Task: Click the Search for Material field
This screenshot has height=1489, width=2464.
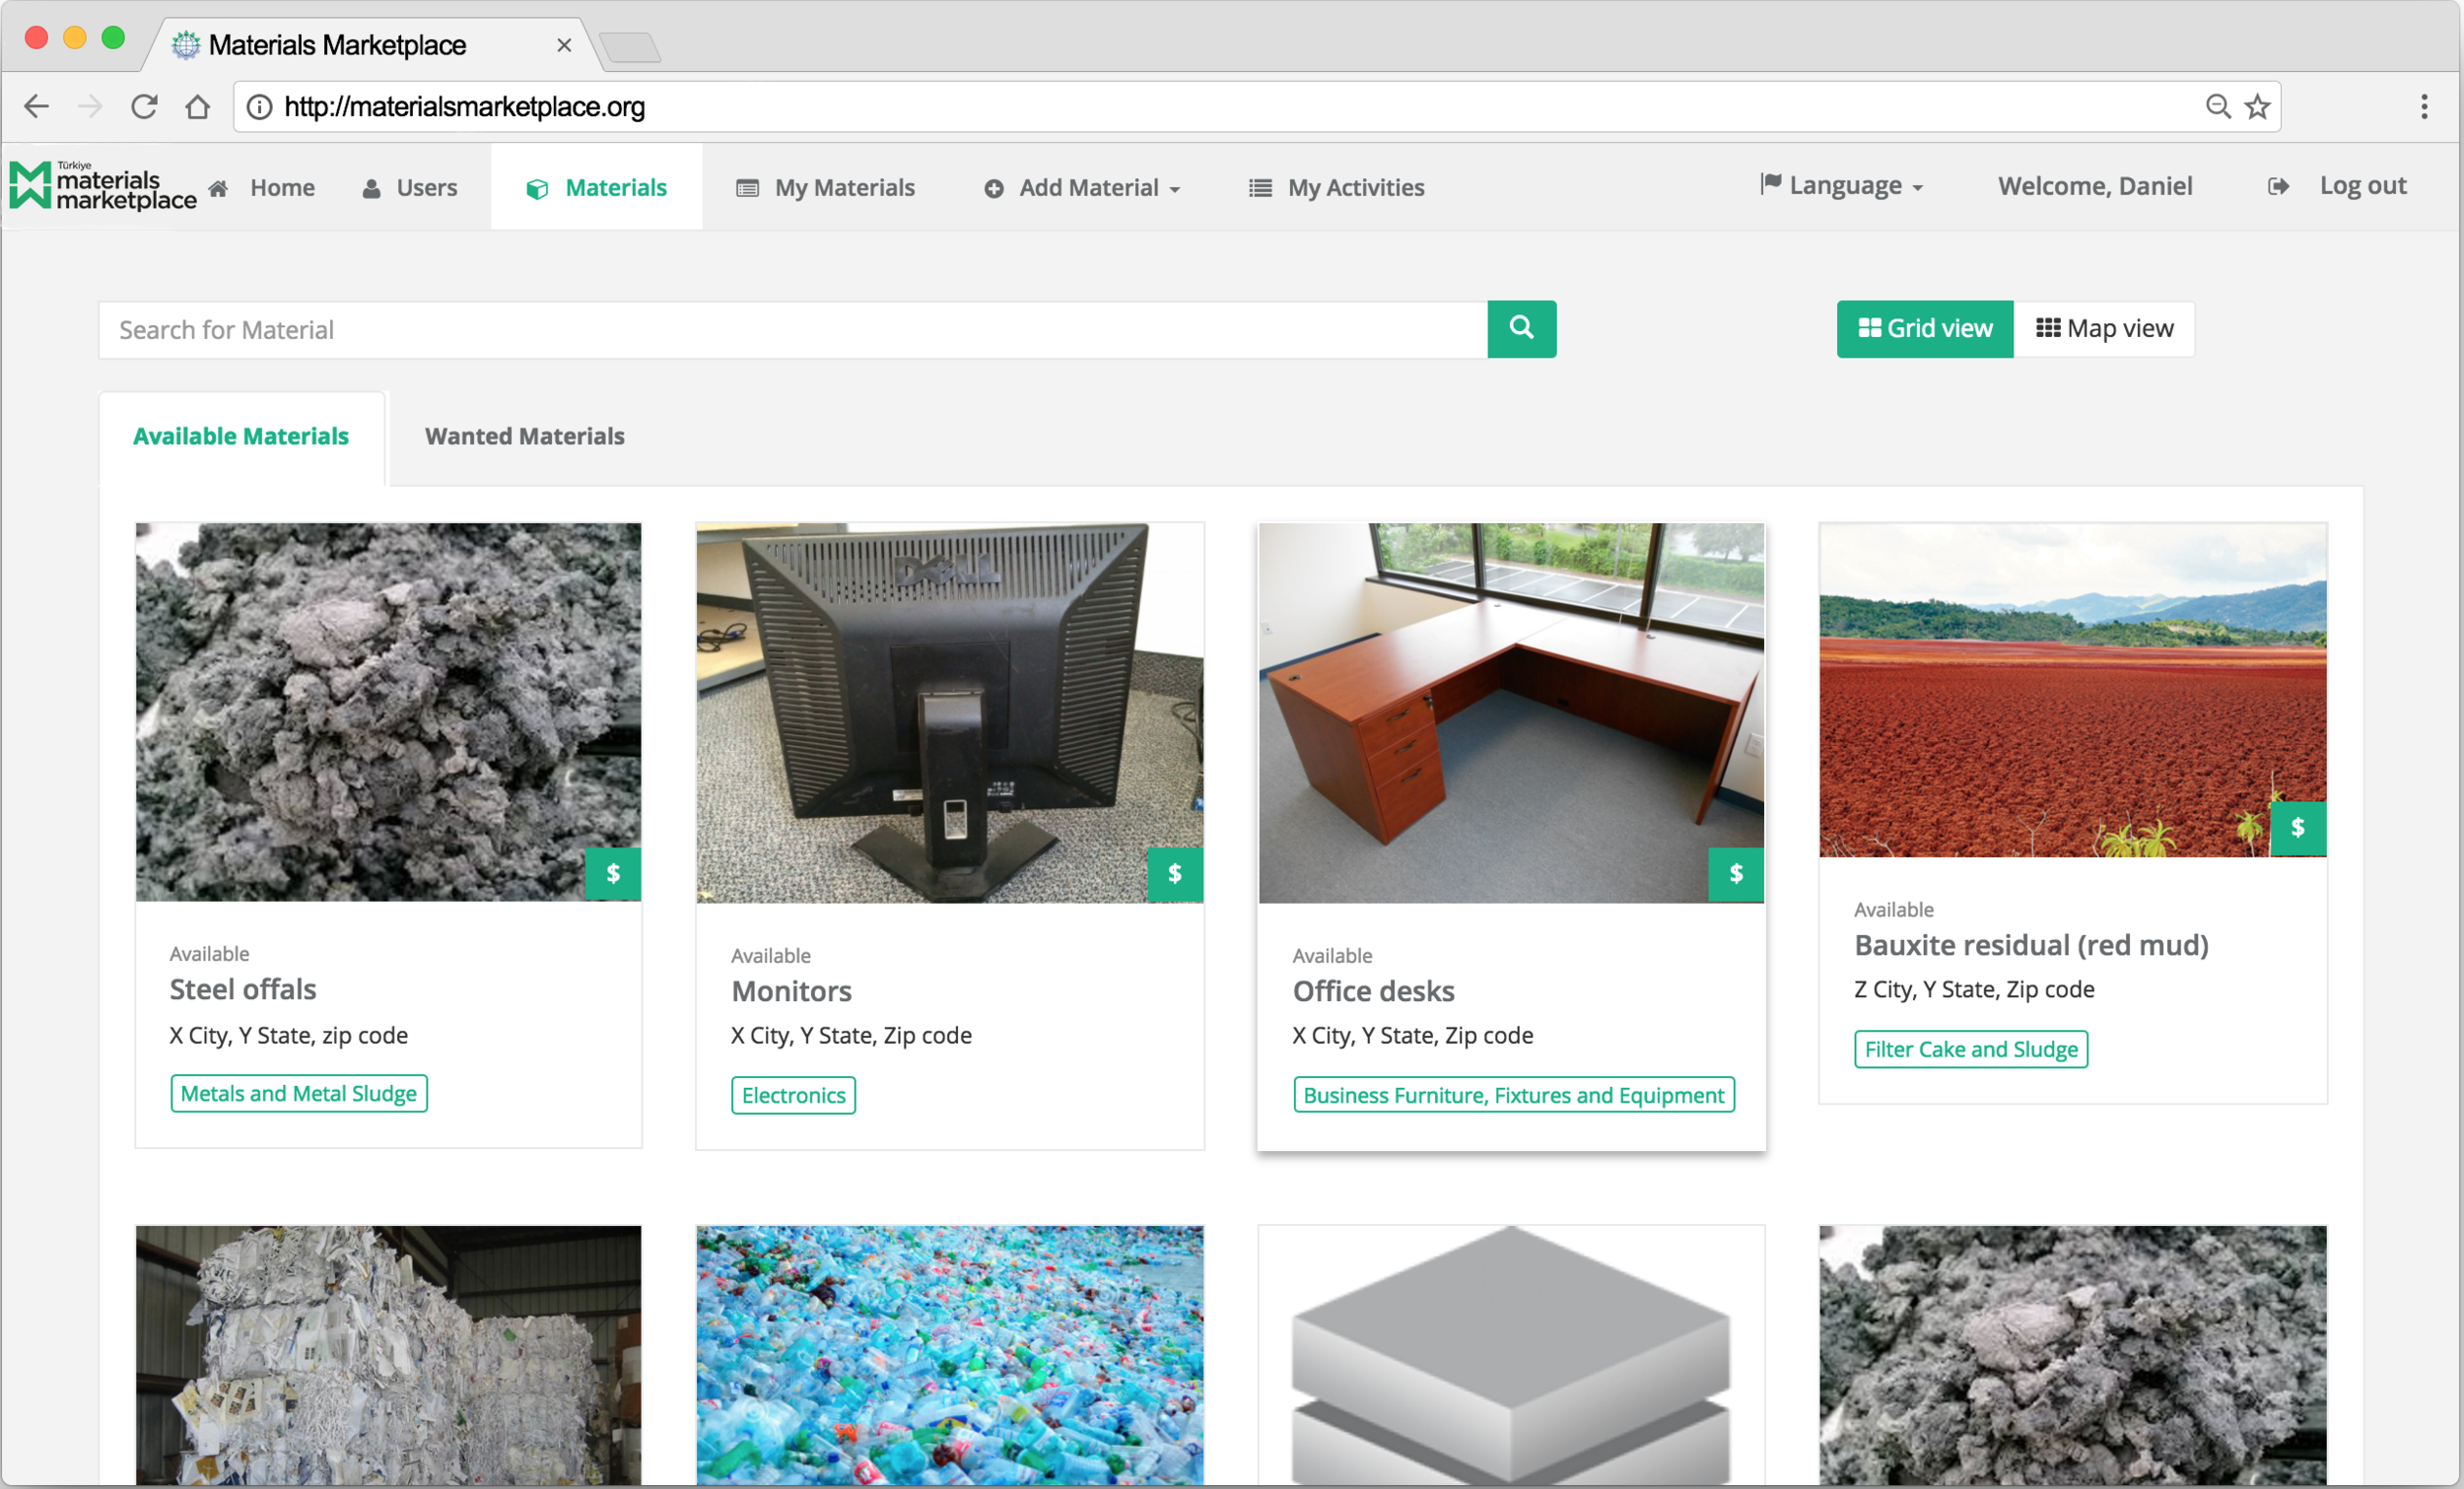Action: (792, 329)
